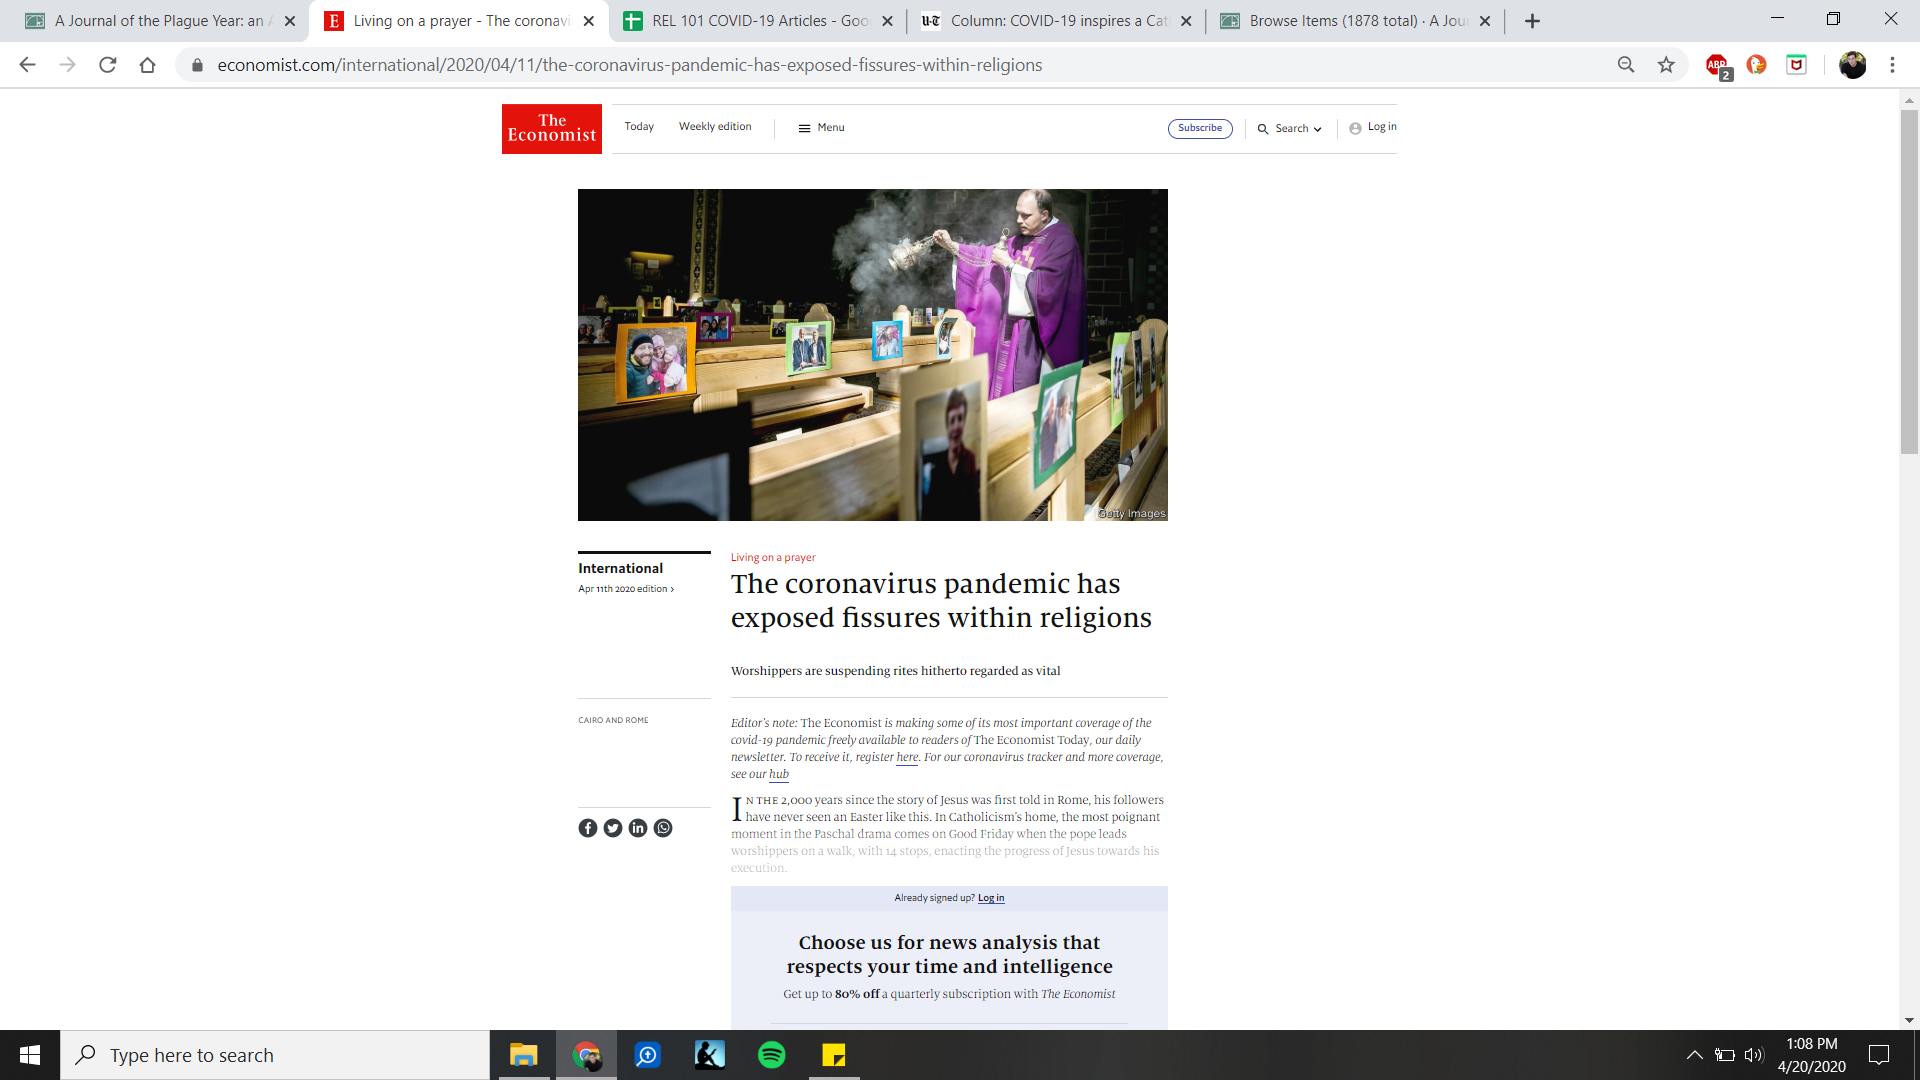This screenshot has width=1920, height=1080.
Task: Share article via WhatsApp icon
Action: [663, 828]
